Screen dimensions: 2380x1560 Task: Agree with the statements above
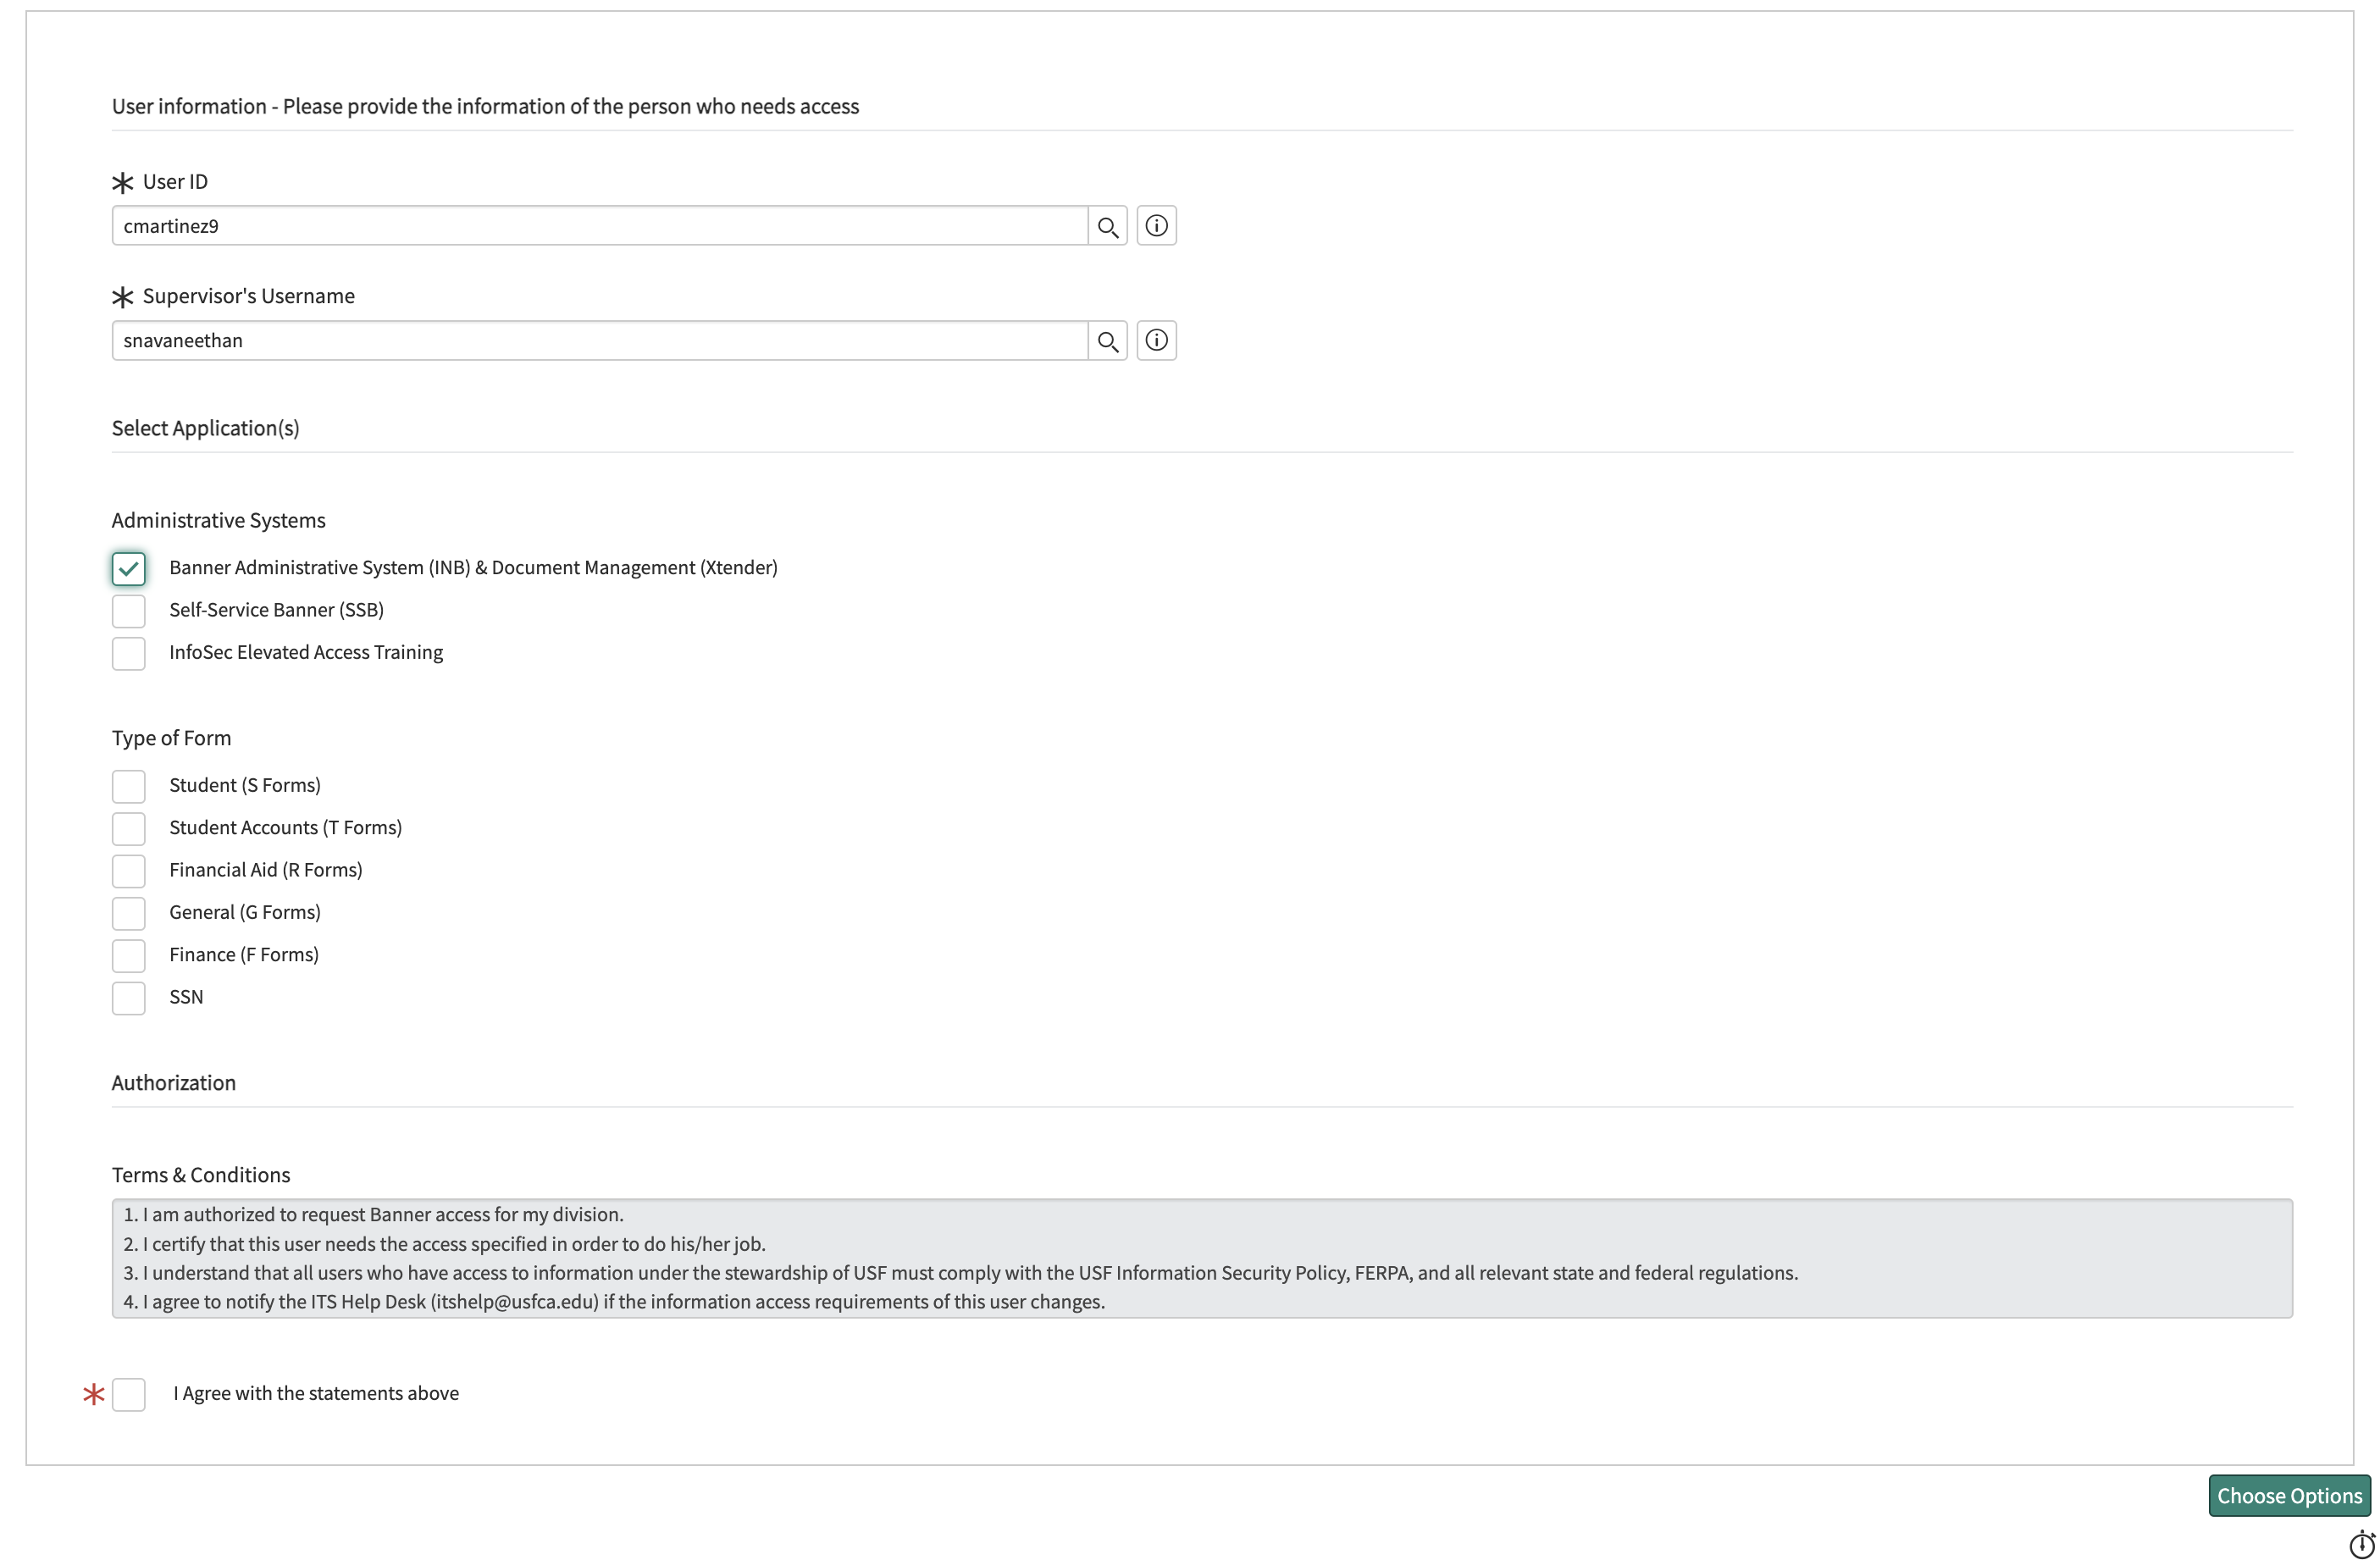click(x=129, y=1394)
